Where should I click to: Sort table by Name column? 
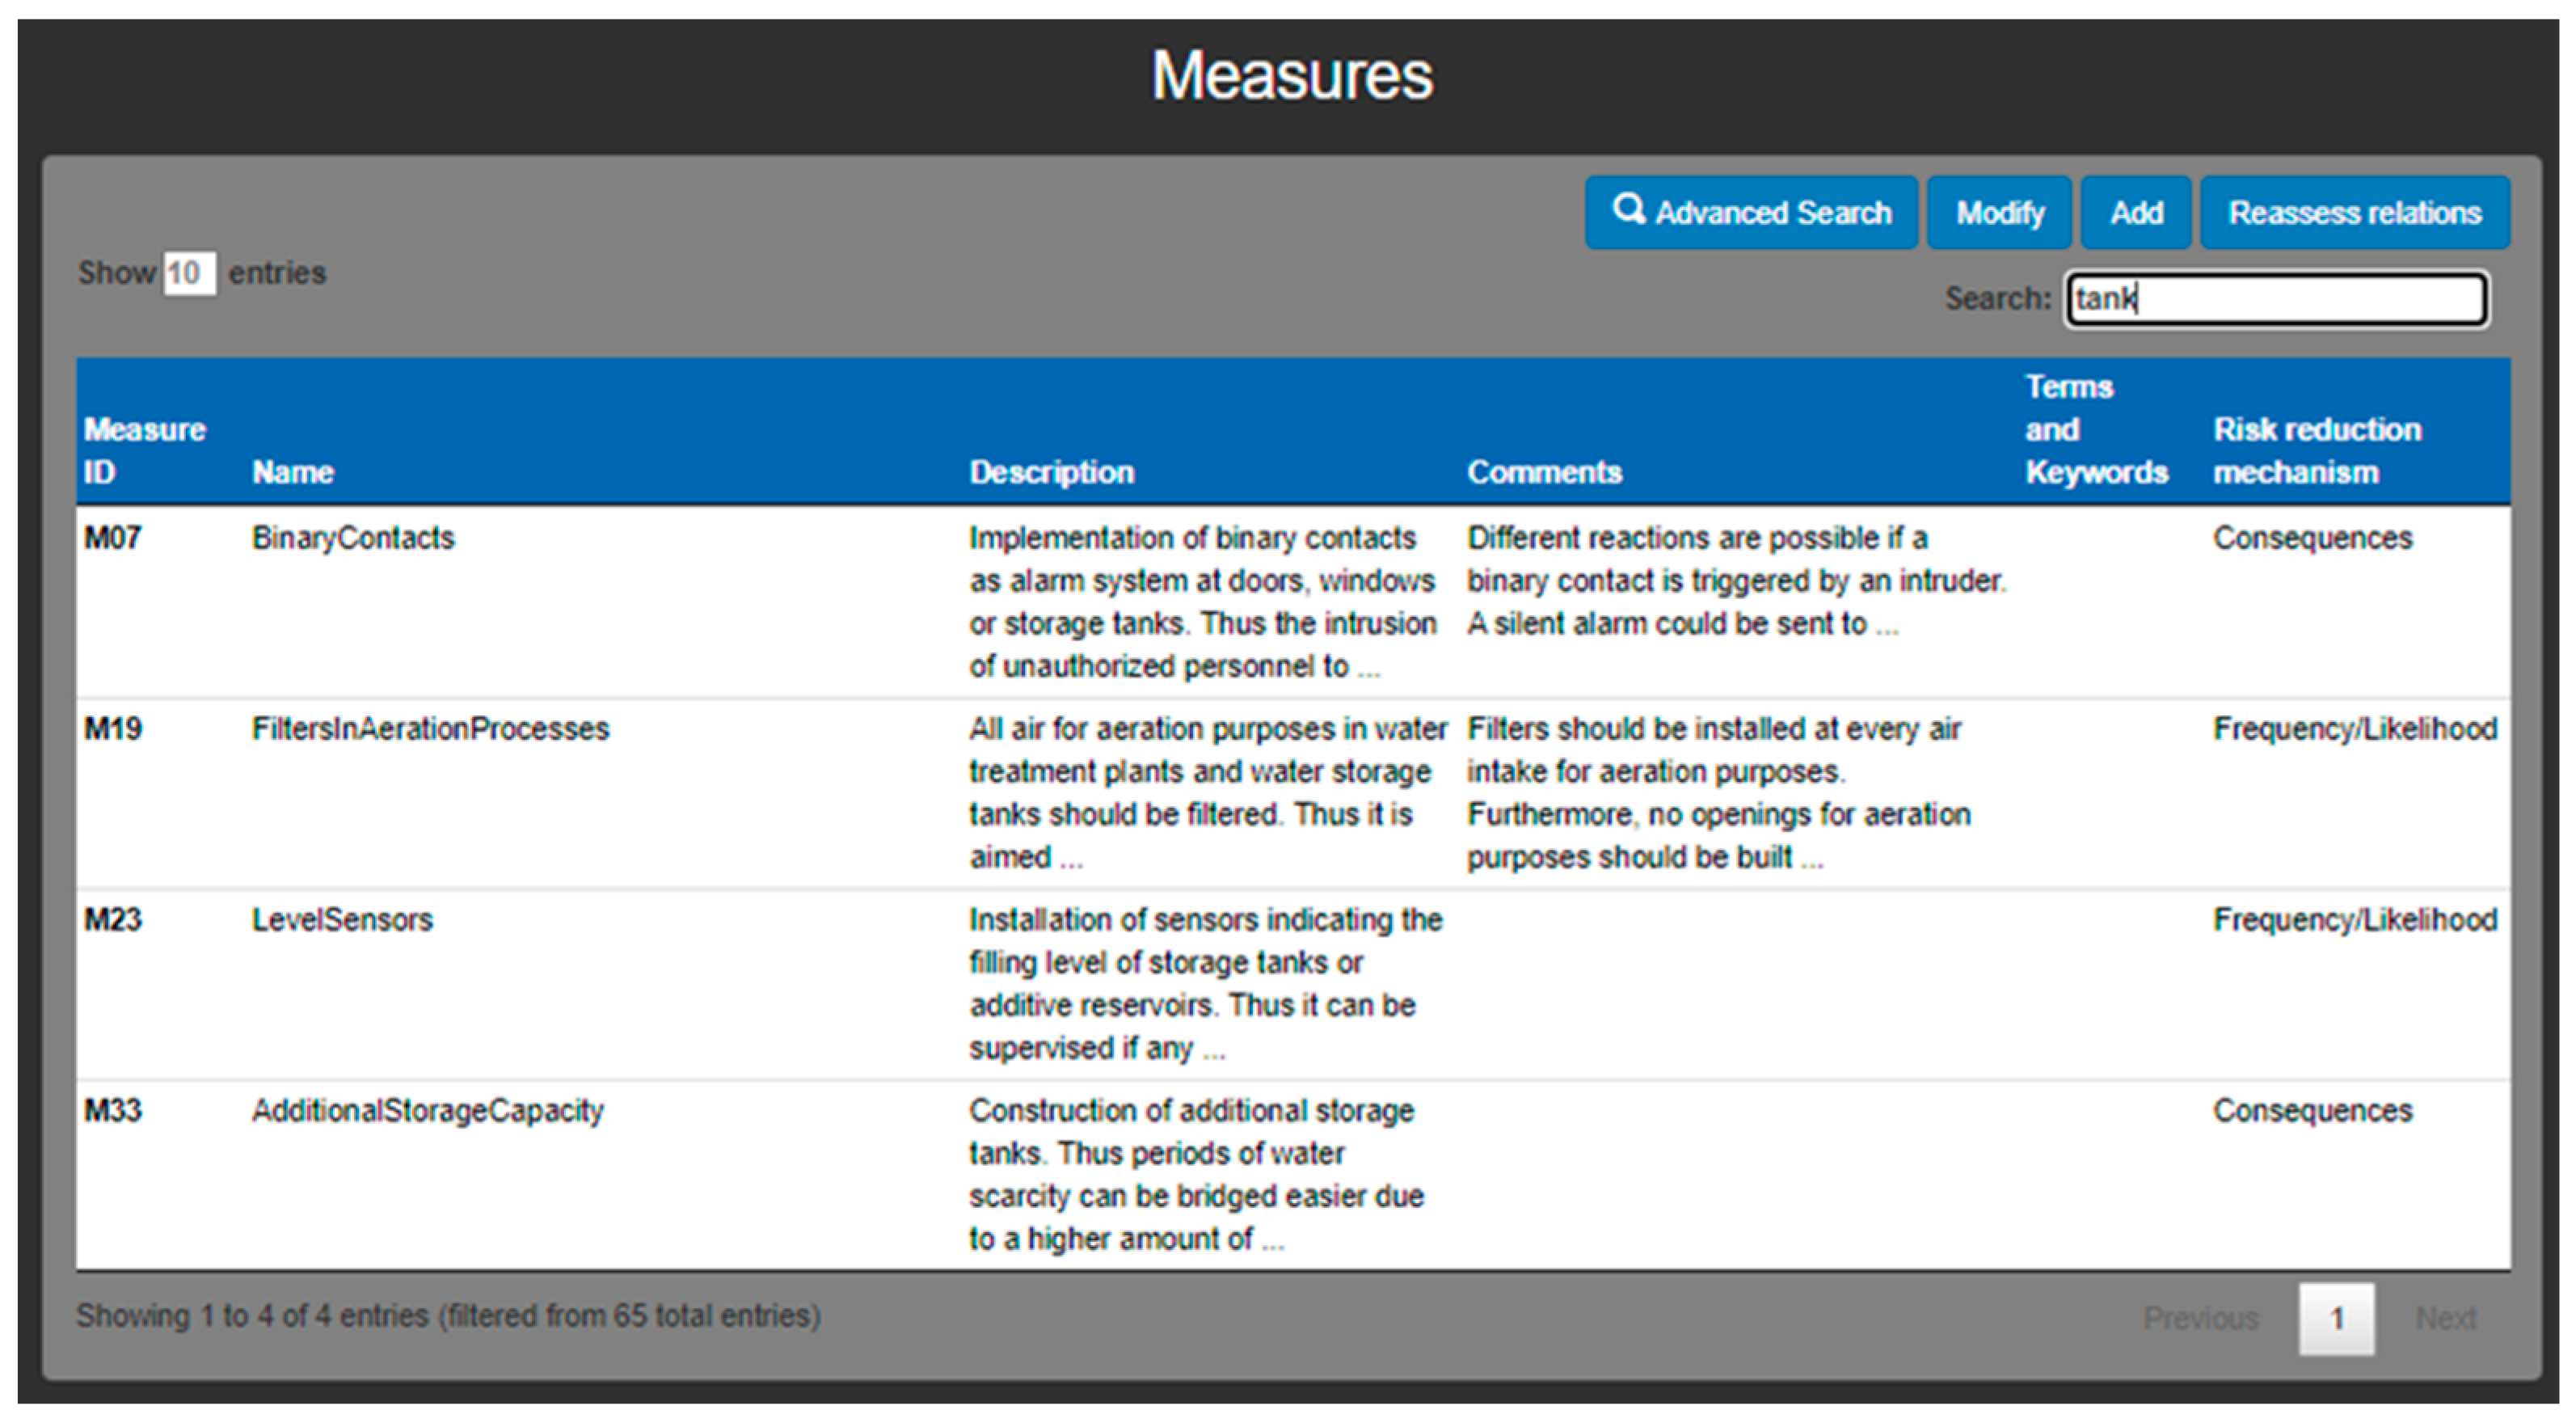click(293, 471)
